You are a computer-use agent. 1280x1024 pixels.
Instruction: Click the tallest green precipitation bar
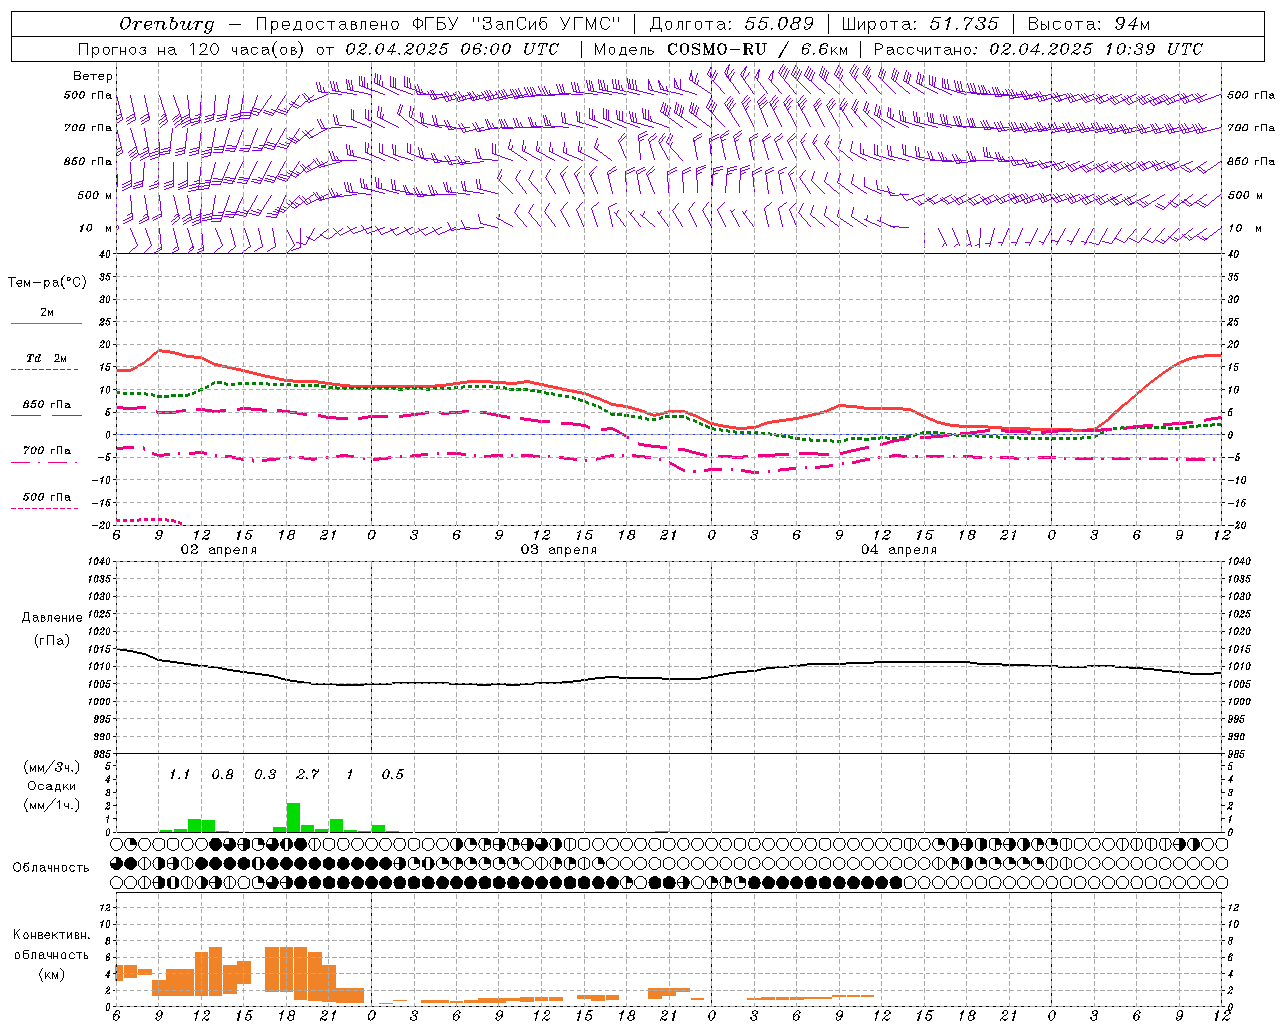tap(293, 817)
